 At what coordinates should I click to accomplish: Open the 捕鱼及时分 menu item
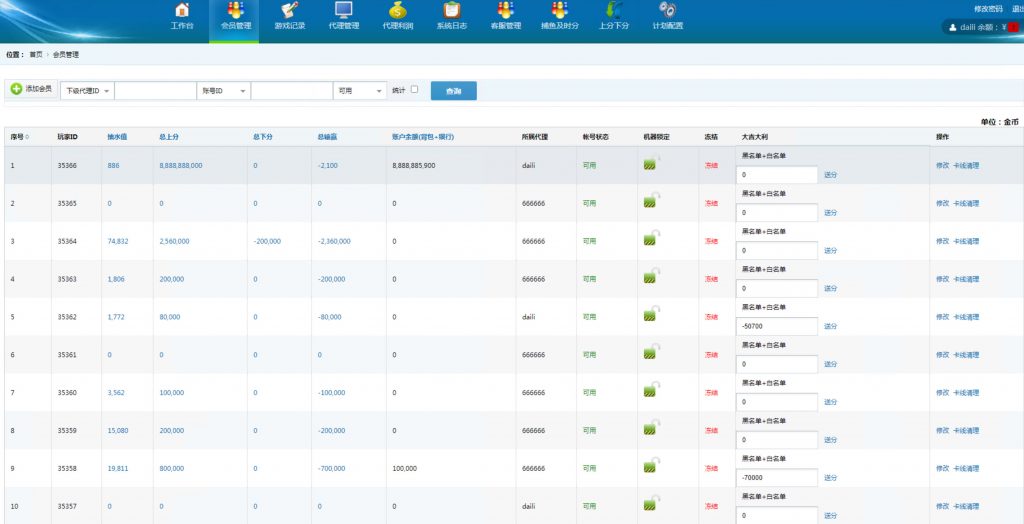click(x=559, y=16)
